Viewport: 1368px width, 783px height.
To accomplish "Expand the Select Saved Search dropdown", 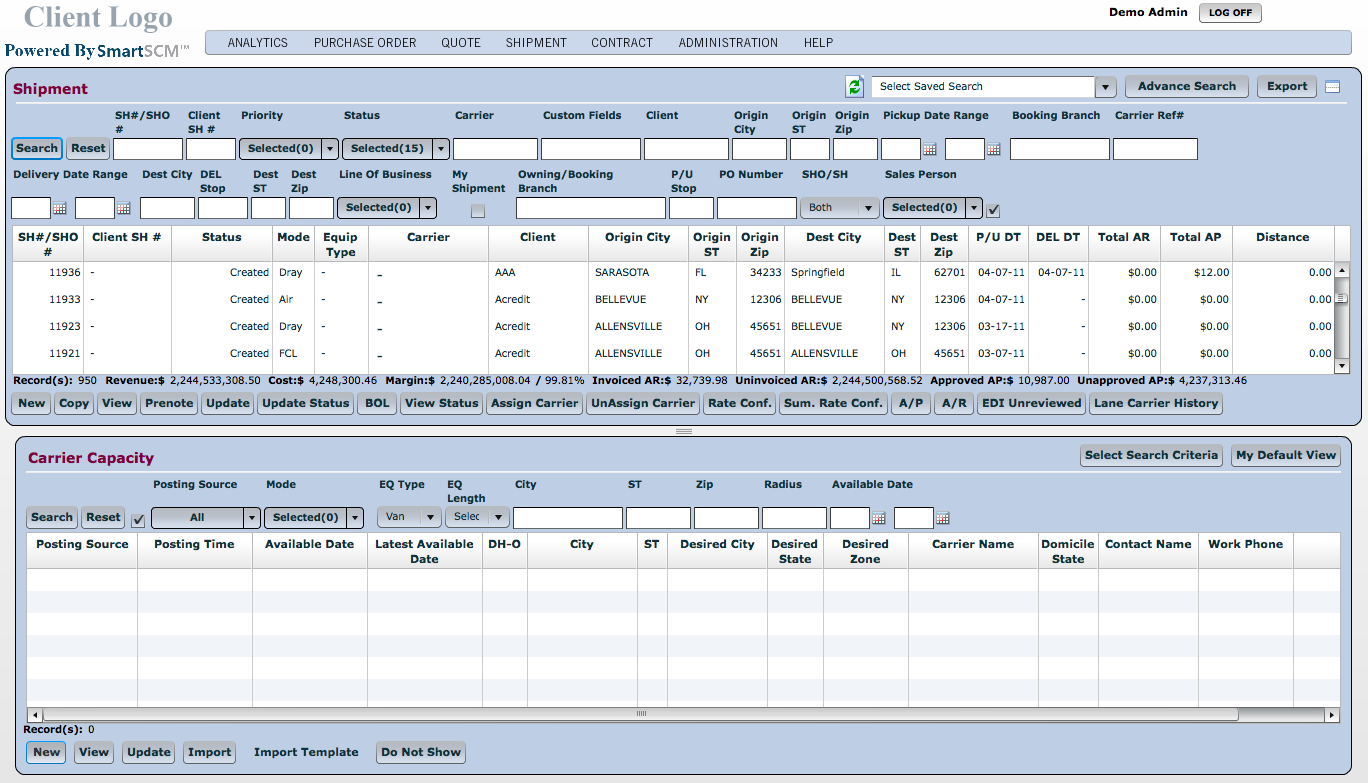I will point(1105,87).
